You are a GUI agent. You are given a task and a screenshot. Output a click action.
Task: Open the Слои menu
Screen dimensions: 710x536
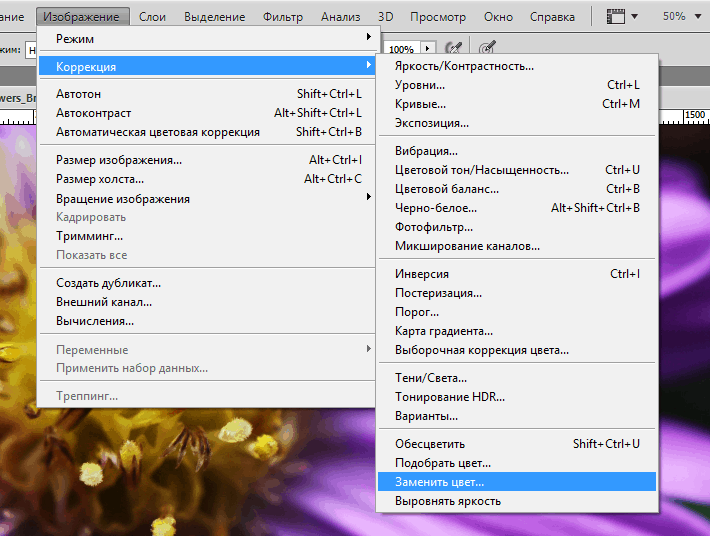tap(152, 17)
